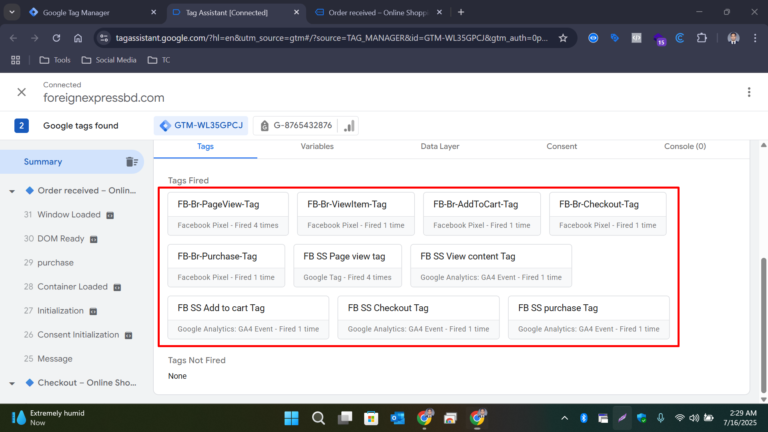The image size is (768, 432).
Task: Open Microsoft Outlook from the taskbar
Action: 396,418
